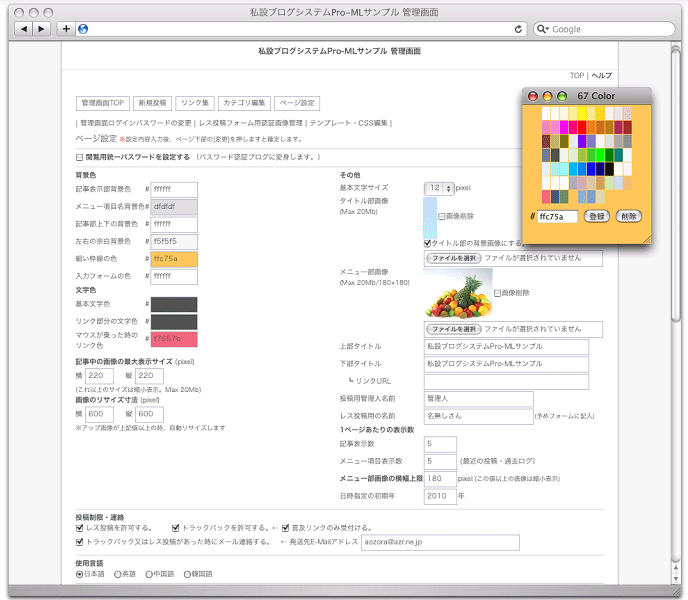This screenshot has height=600, width=688.
Task: Click the fruit menu image thumbnail
Action: click(x=458, y=293)
